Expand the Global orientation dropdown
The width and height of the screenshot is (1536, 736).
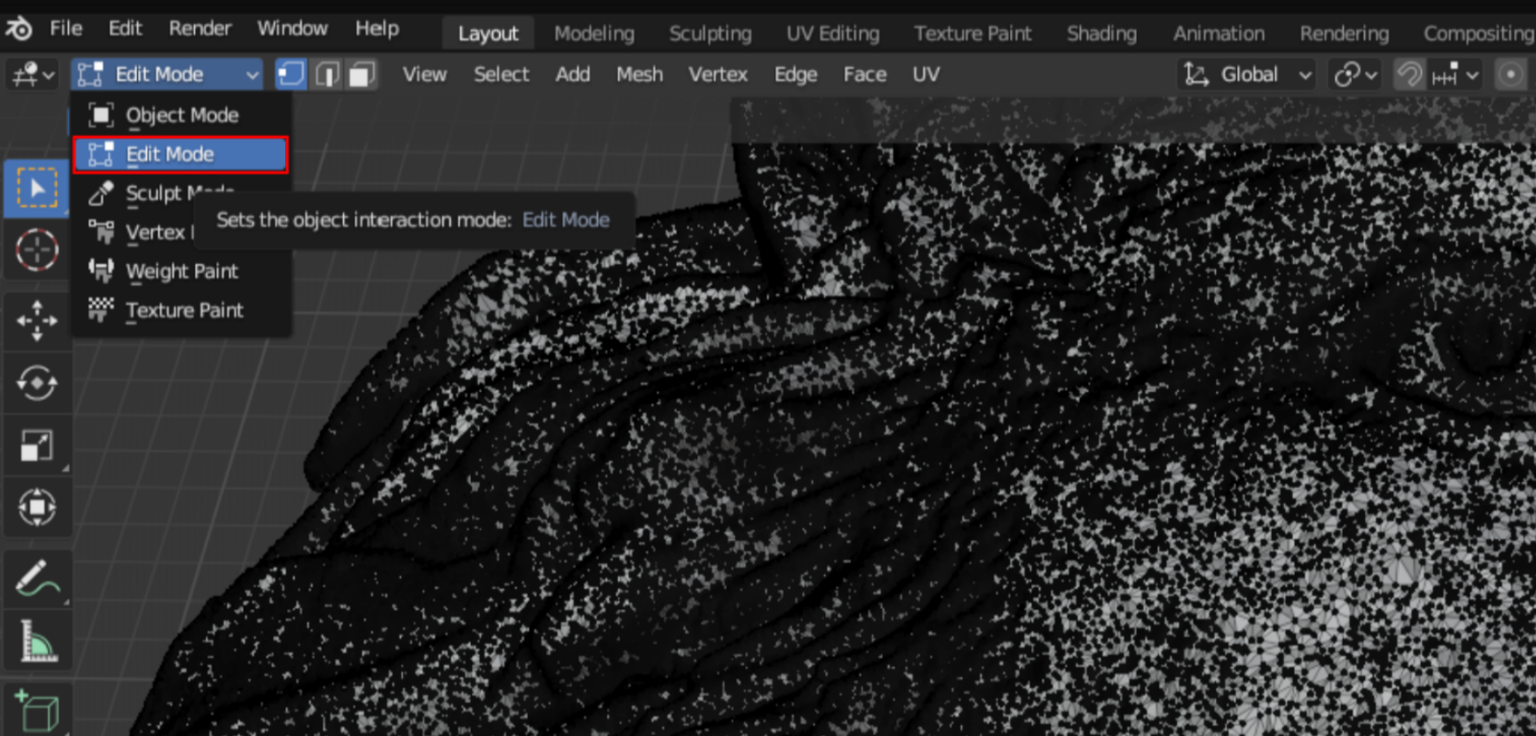[x=1247, y=74]
